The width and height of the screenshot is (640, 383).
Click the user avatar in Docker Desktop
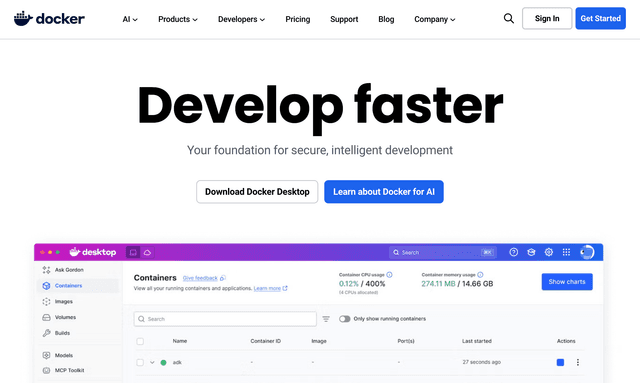click(587, 252)
